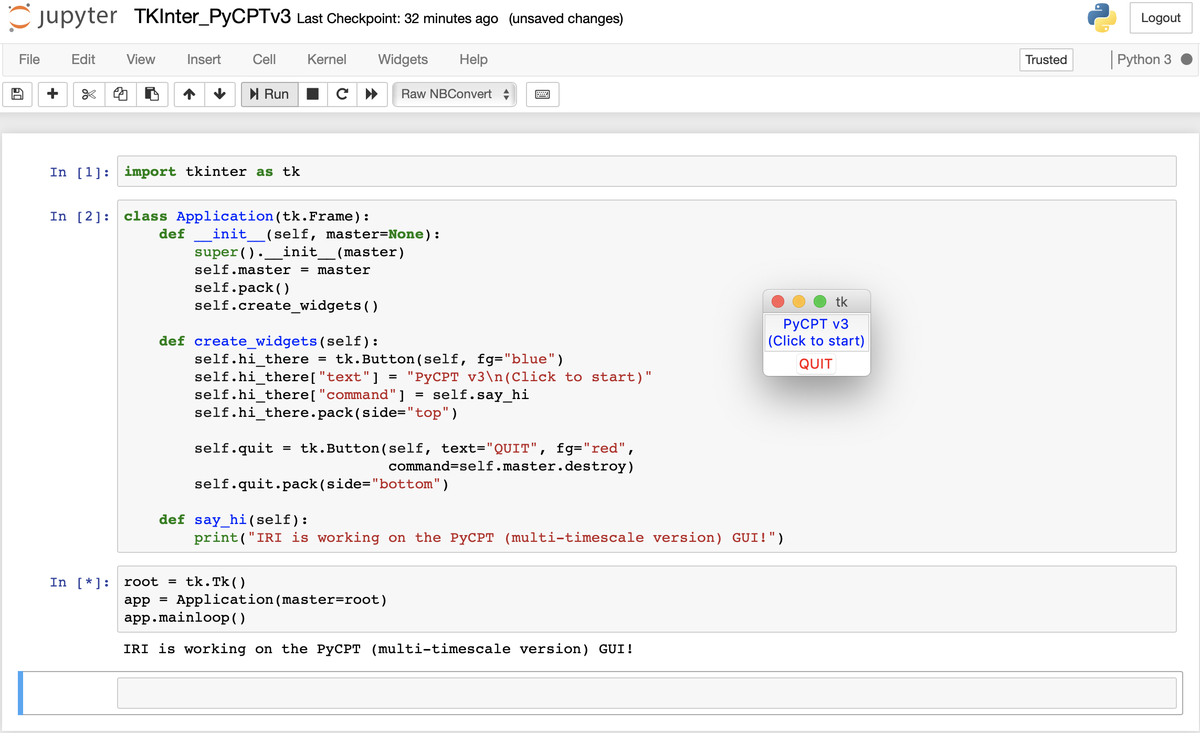
Task: Maximize the tk window with the green button
Action: pos(820,302)
